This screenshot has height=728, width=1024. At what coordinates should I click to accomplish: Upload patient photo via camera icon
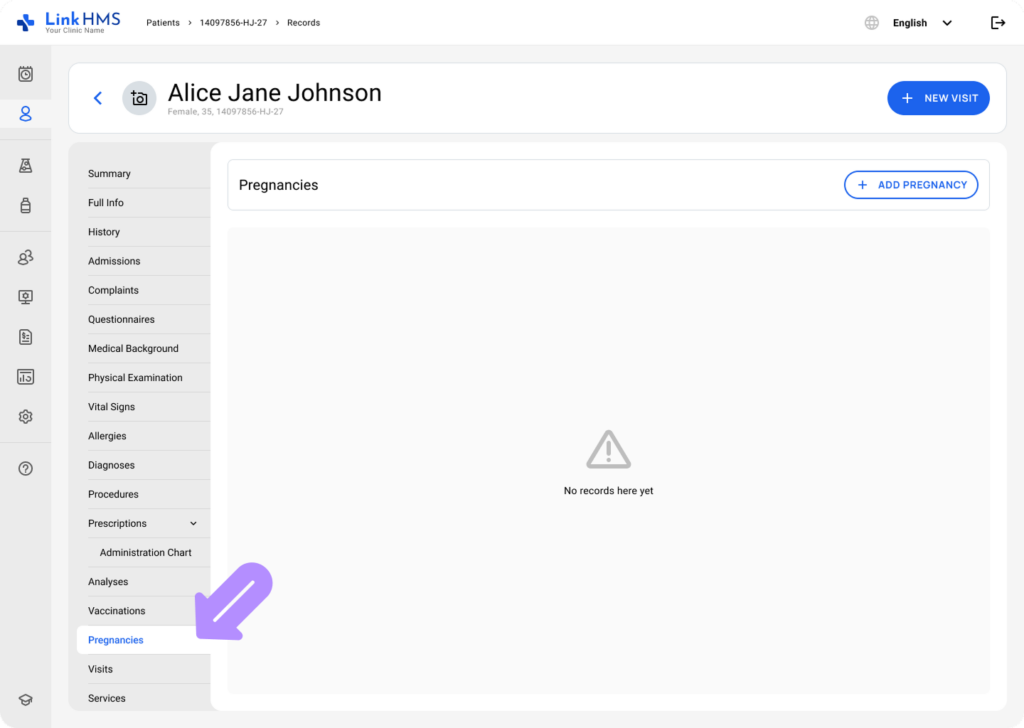[139, 98]
